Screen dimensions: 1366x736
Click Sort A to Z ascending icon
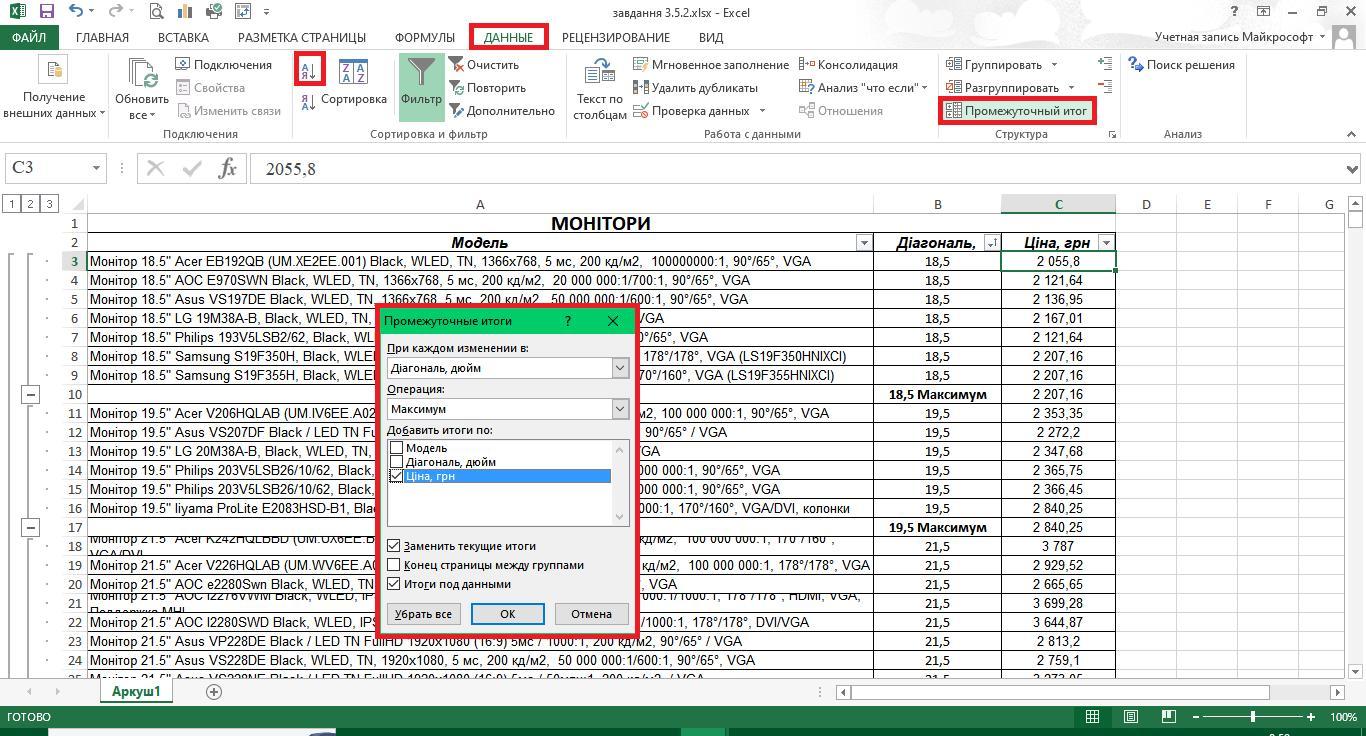pyautogui.click(x=308, y=70)
